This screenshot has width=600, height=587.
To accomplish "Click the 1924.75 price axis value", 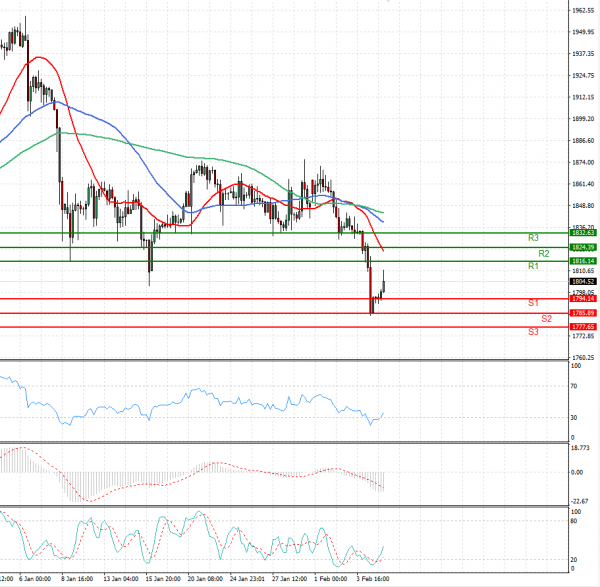I will tap(583, 75).
